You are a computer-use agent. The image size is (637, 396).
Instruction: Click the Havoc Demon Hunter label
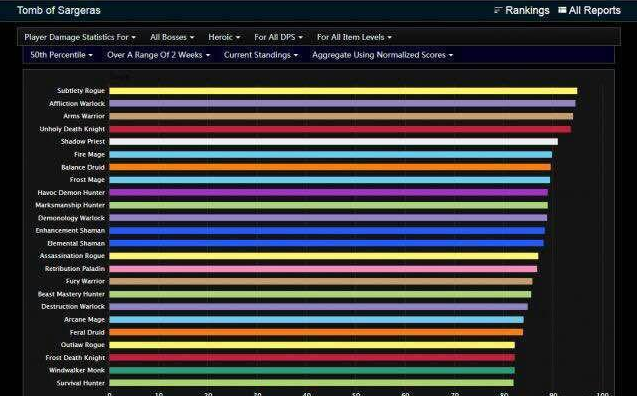pyautogui.click(x=71, y=193)
